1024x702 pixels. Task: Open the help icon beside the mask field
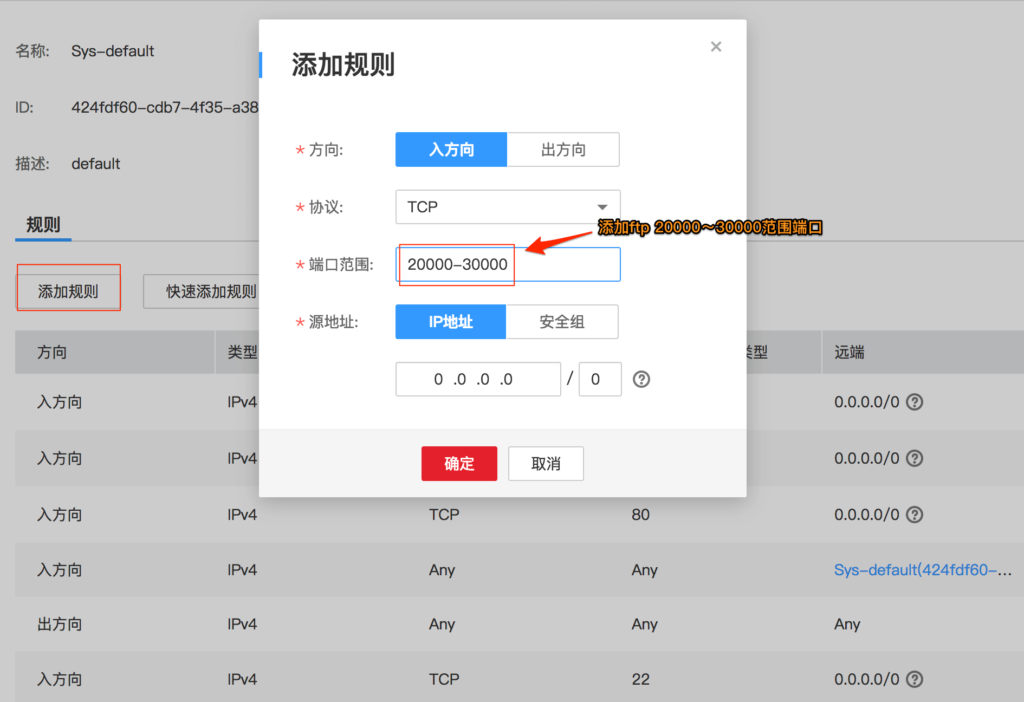(641, 379)
